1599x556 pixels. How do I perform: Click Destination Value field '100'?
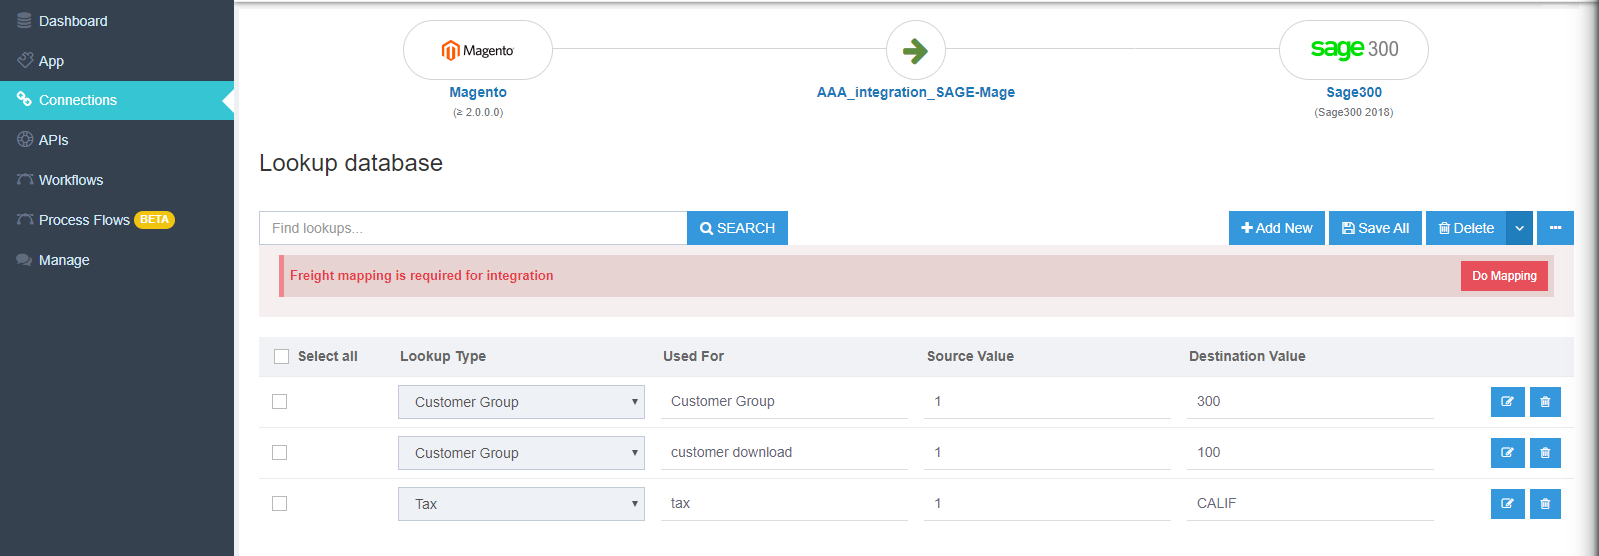coord(1310,452)
